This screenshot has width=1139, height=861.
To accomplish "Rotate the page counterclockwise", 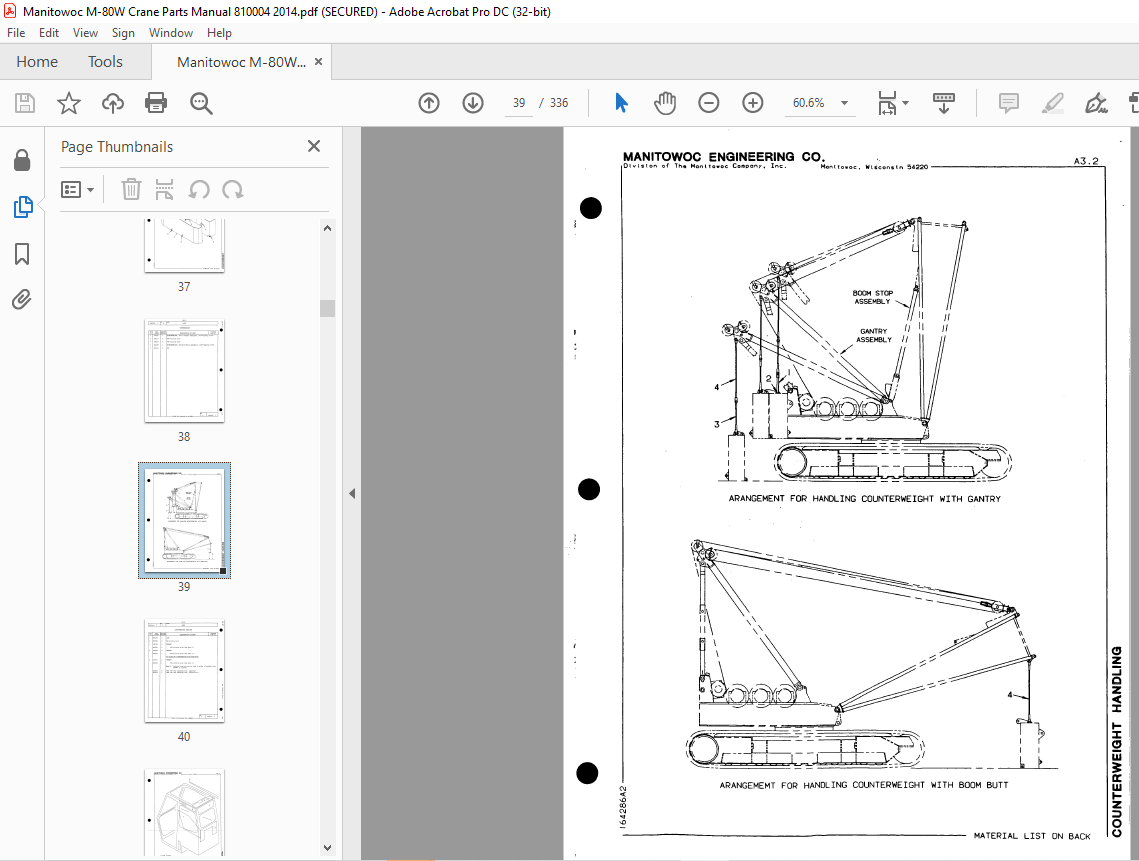I will (199, 190).
